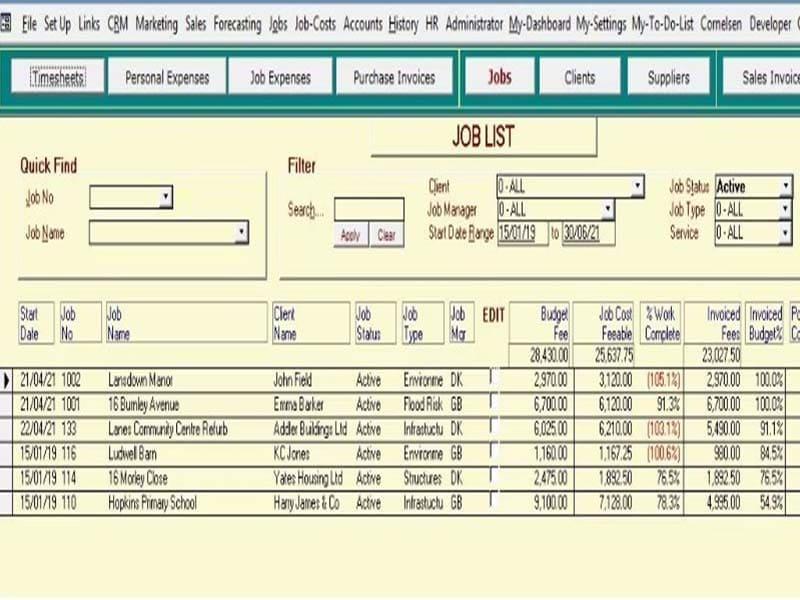Screen dimensions: 800x600
Task: Open the Job-Costs menu
Action: click(315, 23)
